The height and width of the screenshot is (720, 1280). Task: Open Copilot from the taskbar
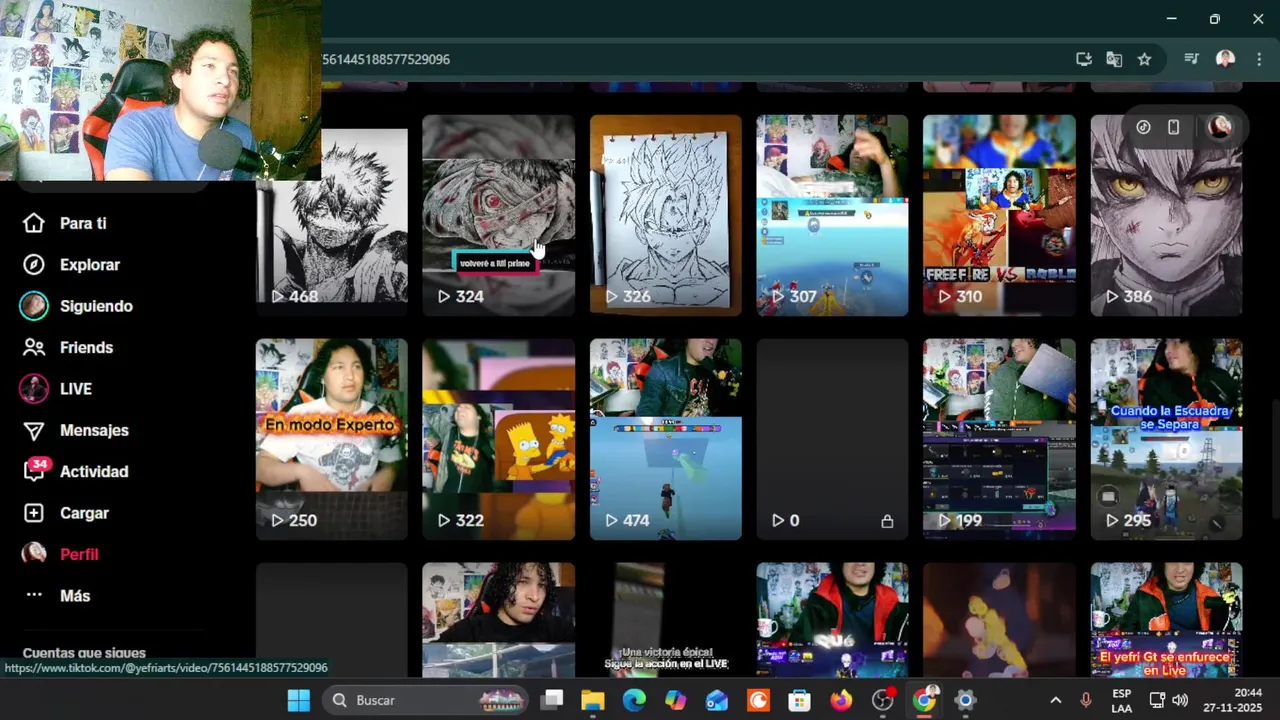coord(676,700)
